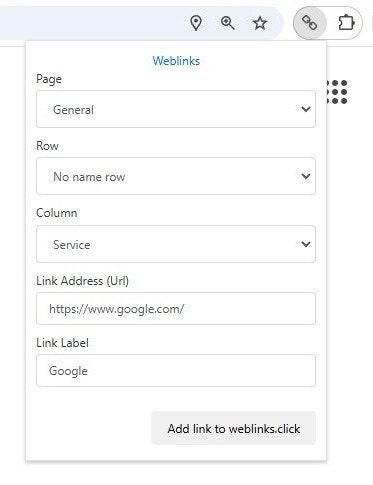Image resolution: width=373 pixels, height=485 pixels.
Task: Click the 'Page' field label
Action: [49, 79]
